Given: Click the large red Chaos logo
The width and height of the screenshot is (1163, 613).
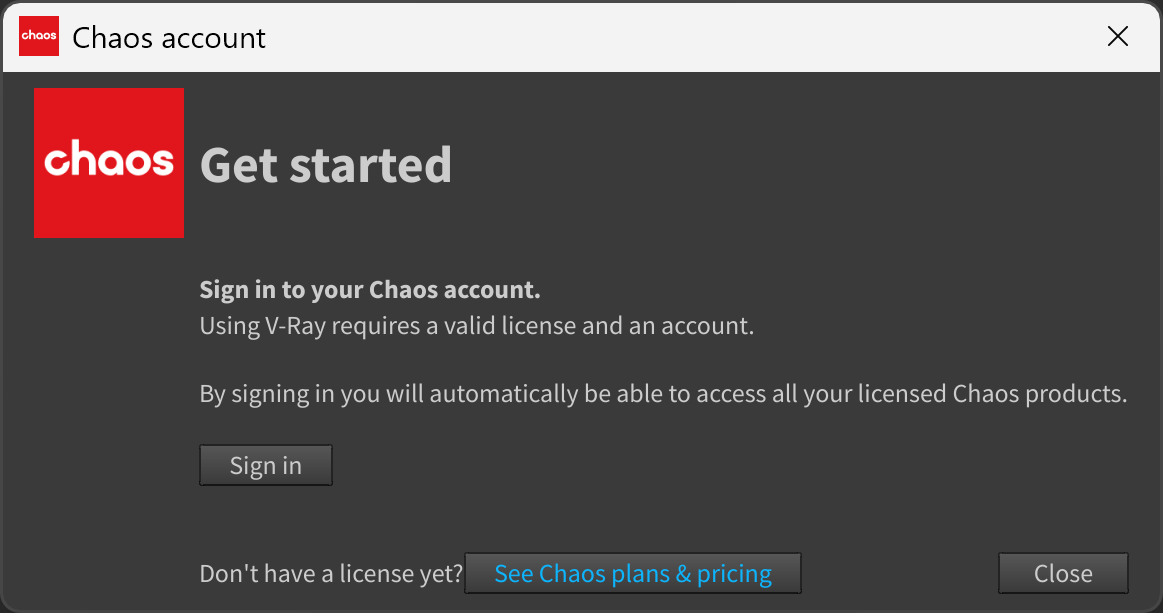Looking at the screenshot, I should pyautogui.click(x=109, y=163).
